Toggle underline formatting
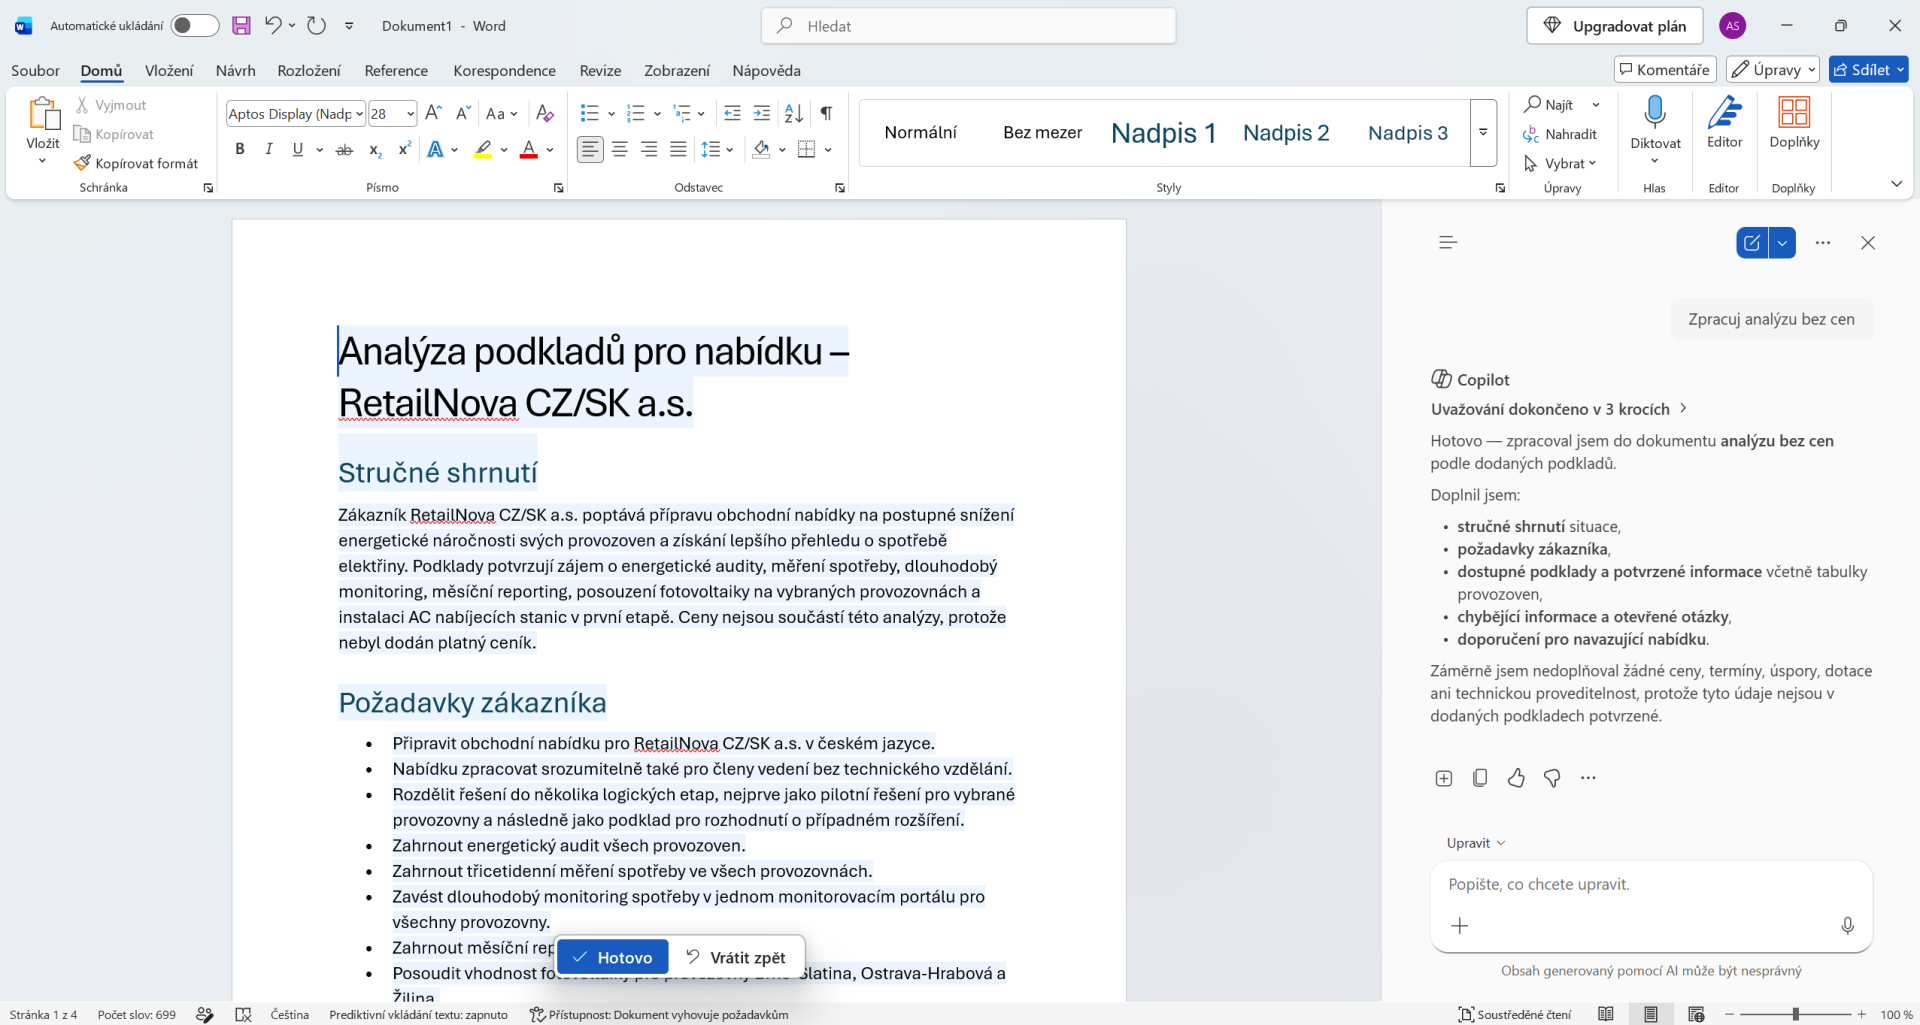Screen dimensions: 1920x1025 click(298, 149)
